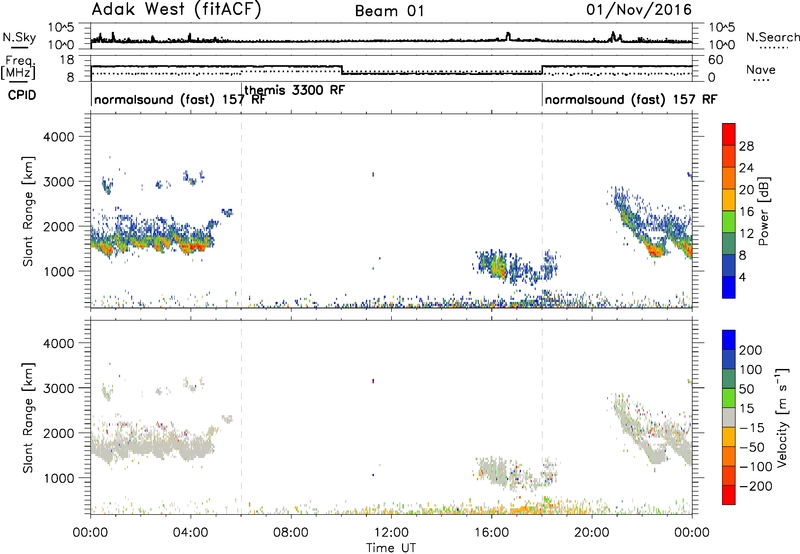Click the "12:00" time tick label
800x554 pixels.
(x=391, y=533)
